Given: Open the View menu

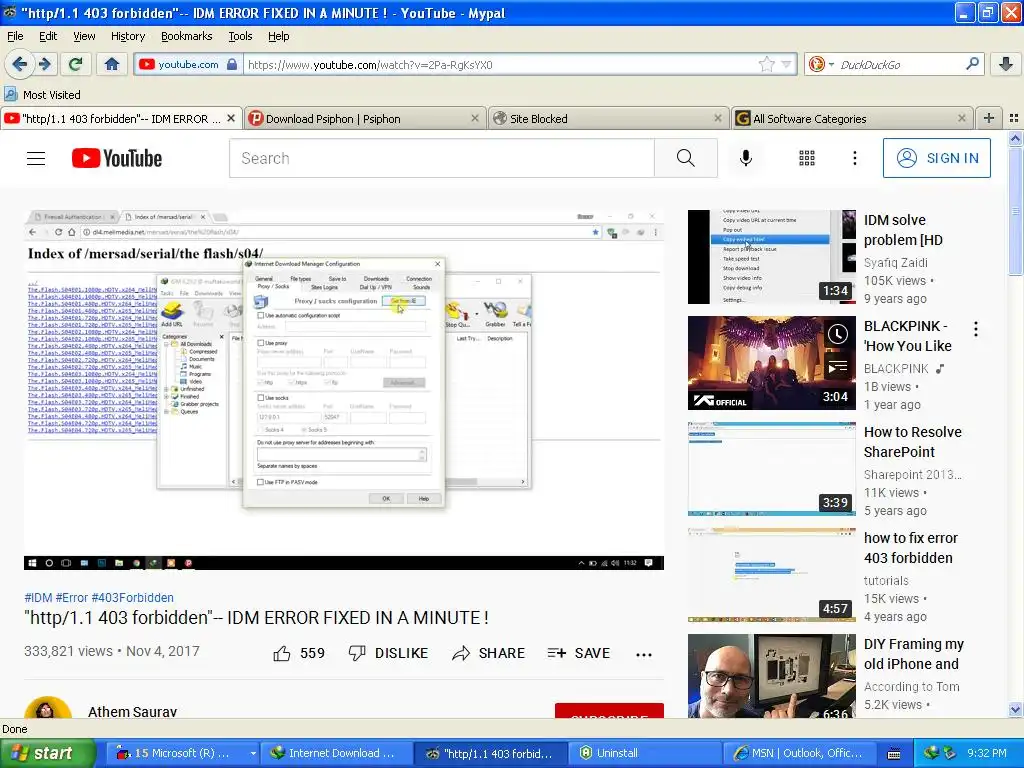Looking at the screenshot, I should coord(84,36).
